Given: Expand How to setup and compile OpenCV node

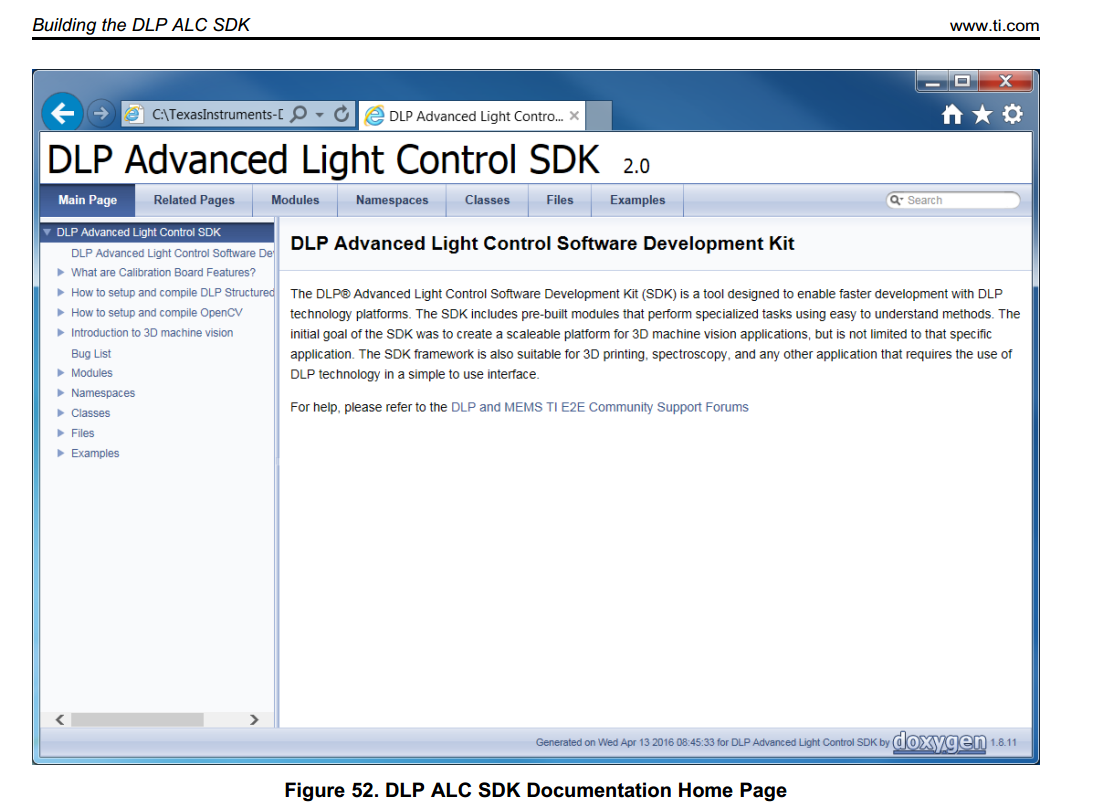Looking at the screenshot, I should coord(61,313).
